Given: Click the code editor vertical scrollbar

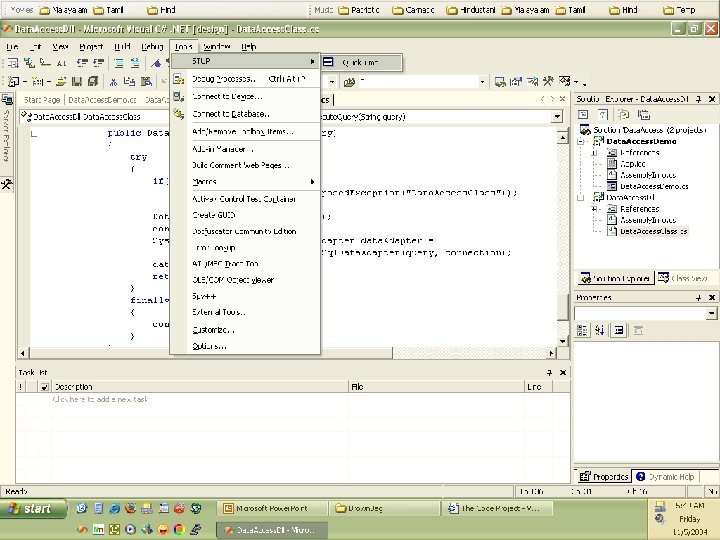Looking at the screenshot, I should 564,220.
